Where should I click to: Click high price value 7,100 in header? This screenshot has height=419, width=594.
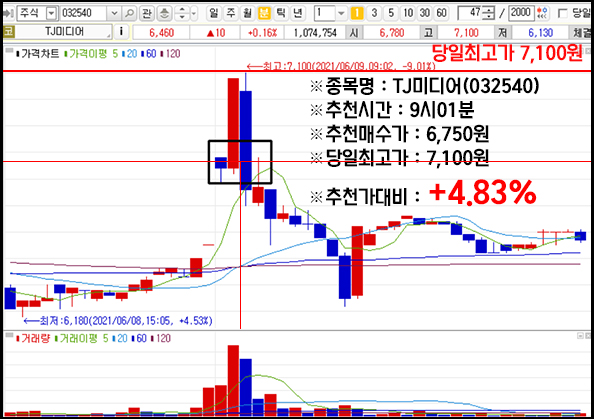point(466,33)
